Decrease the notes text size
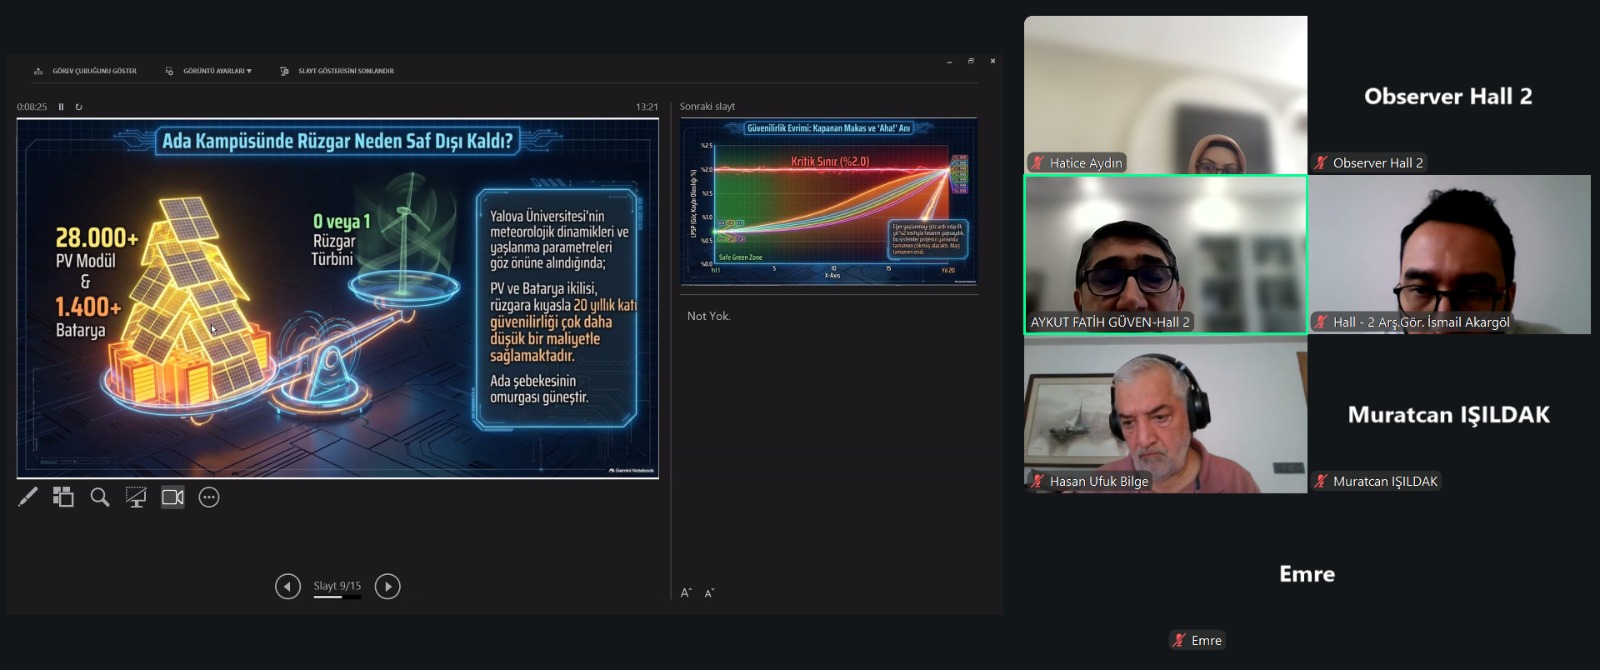Image resolution: width=1600 pixels, height=670 pixels. tap(710, 593)
